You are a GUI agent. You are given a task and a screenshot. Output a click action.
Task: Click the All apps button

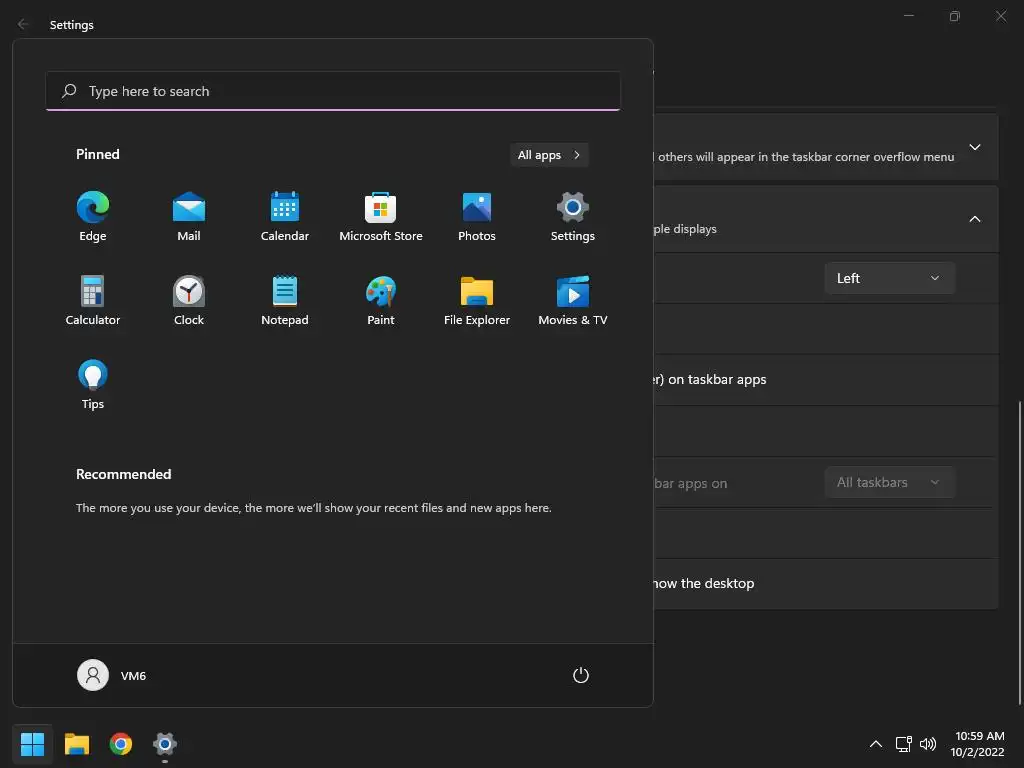(549, 155)
